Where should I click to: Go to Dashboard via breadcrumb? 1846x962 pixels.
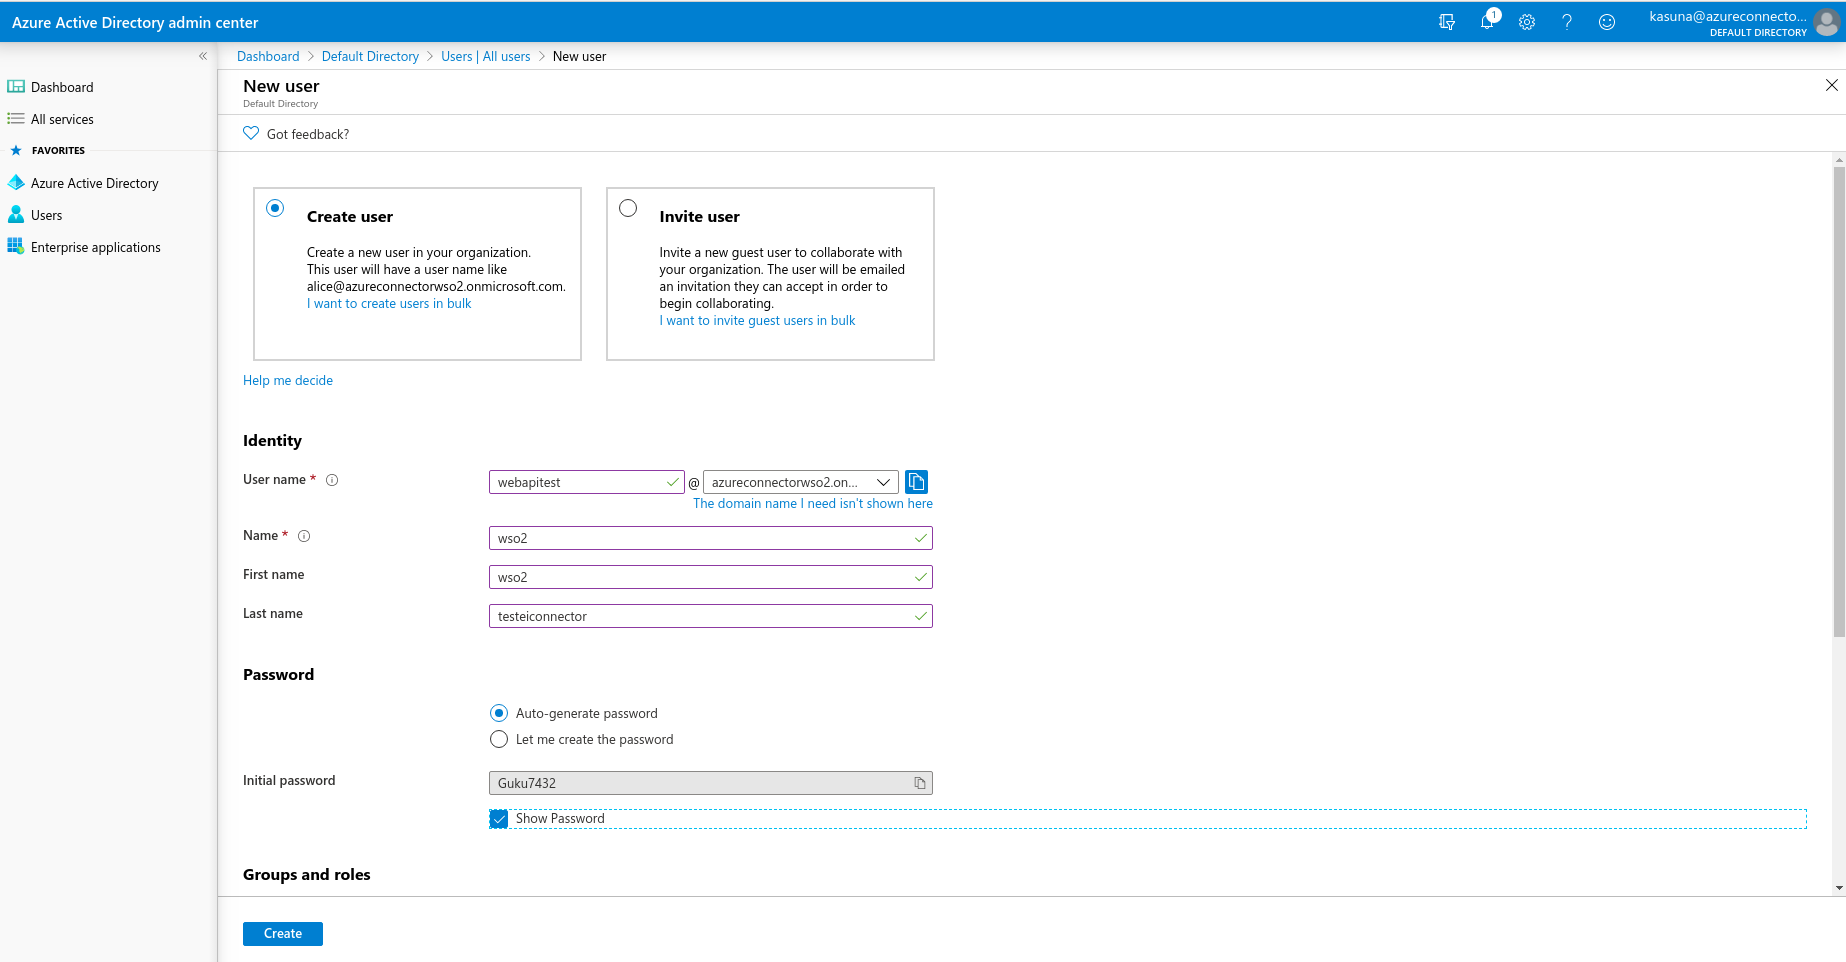[x=267, y=56]
